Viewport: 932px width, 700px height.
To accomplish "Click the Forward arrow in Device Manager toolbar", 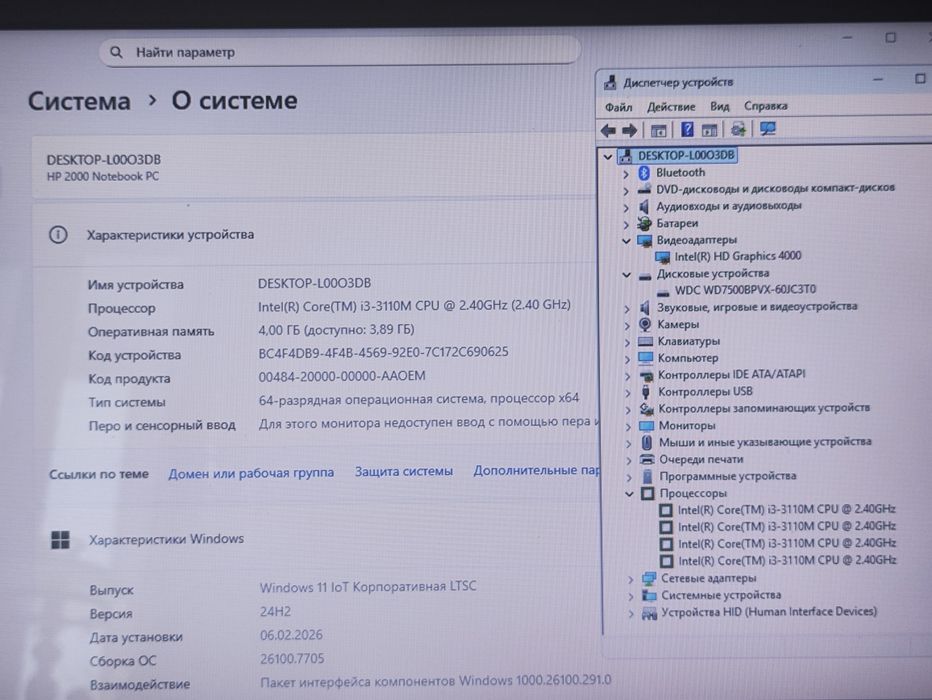I will click(x=629, y=130).
